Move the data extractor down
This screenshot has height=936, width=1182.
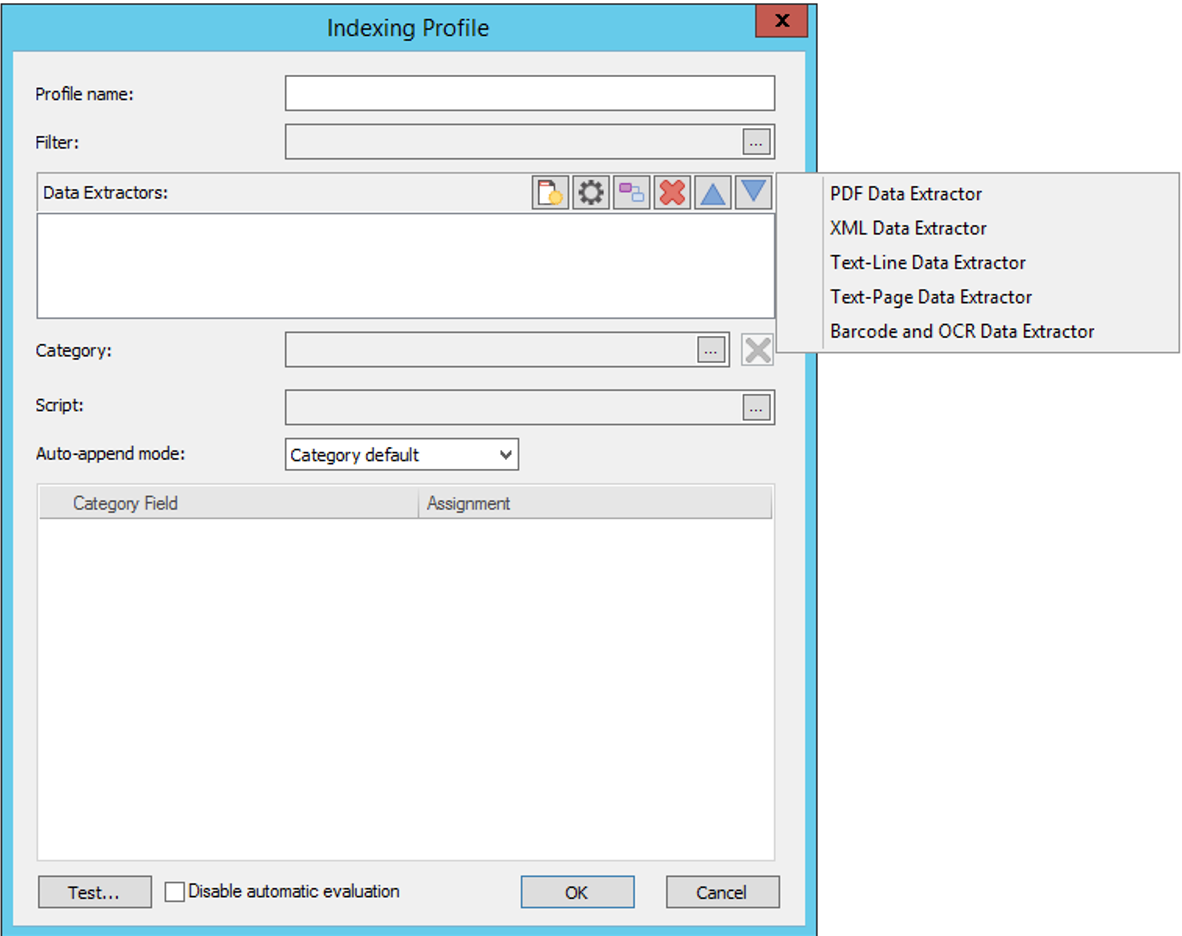pos(752,192)
